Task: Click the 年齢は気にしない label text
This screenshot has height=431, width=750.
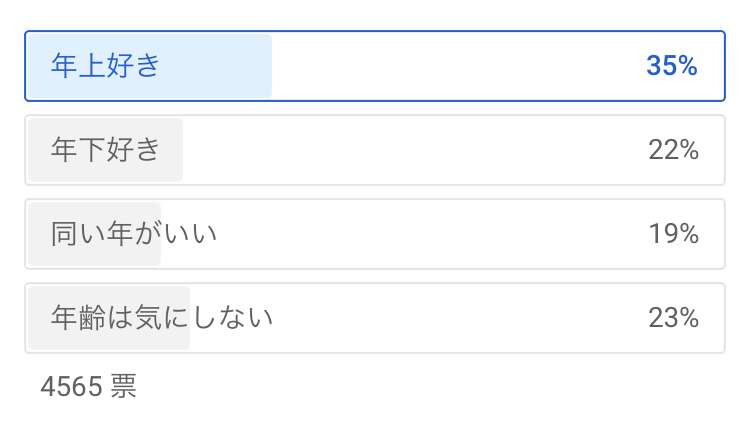Action: point(162,318)
